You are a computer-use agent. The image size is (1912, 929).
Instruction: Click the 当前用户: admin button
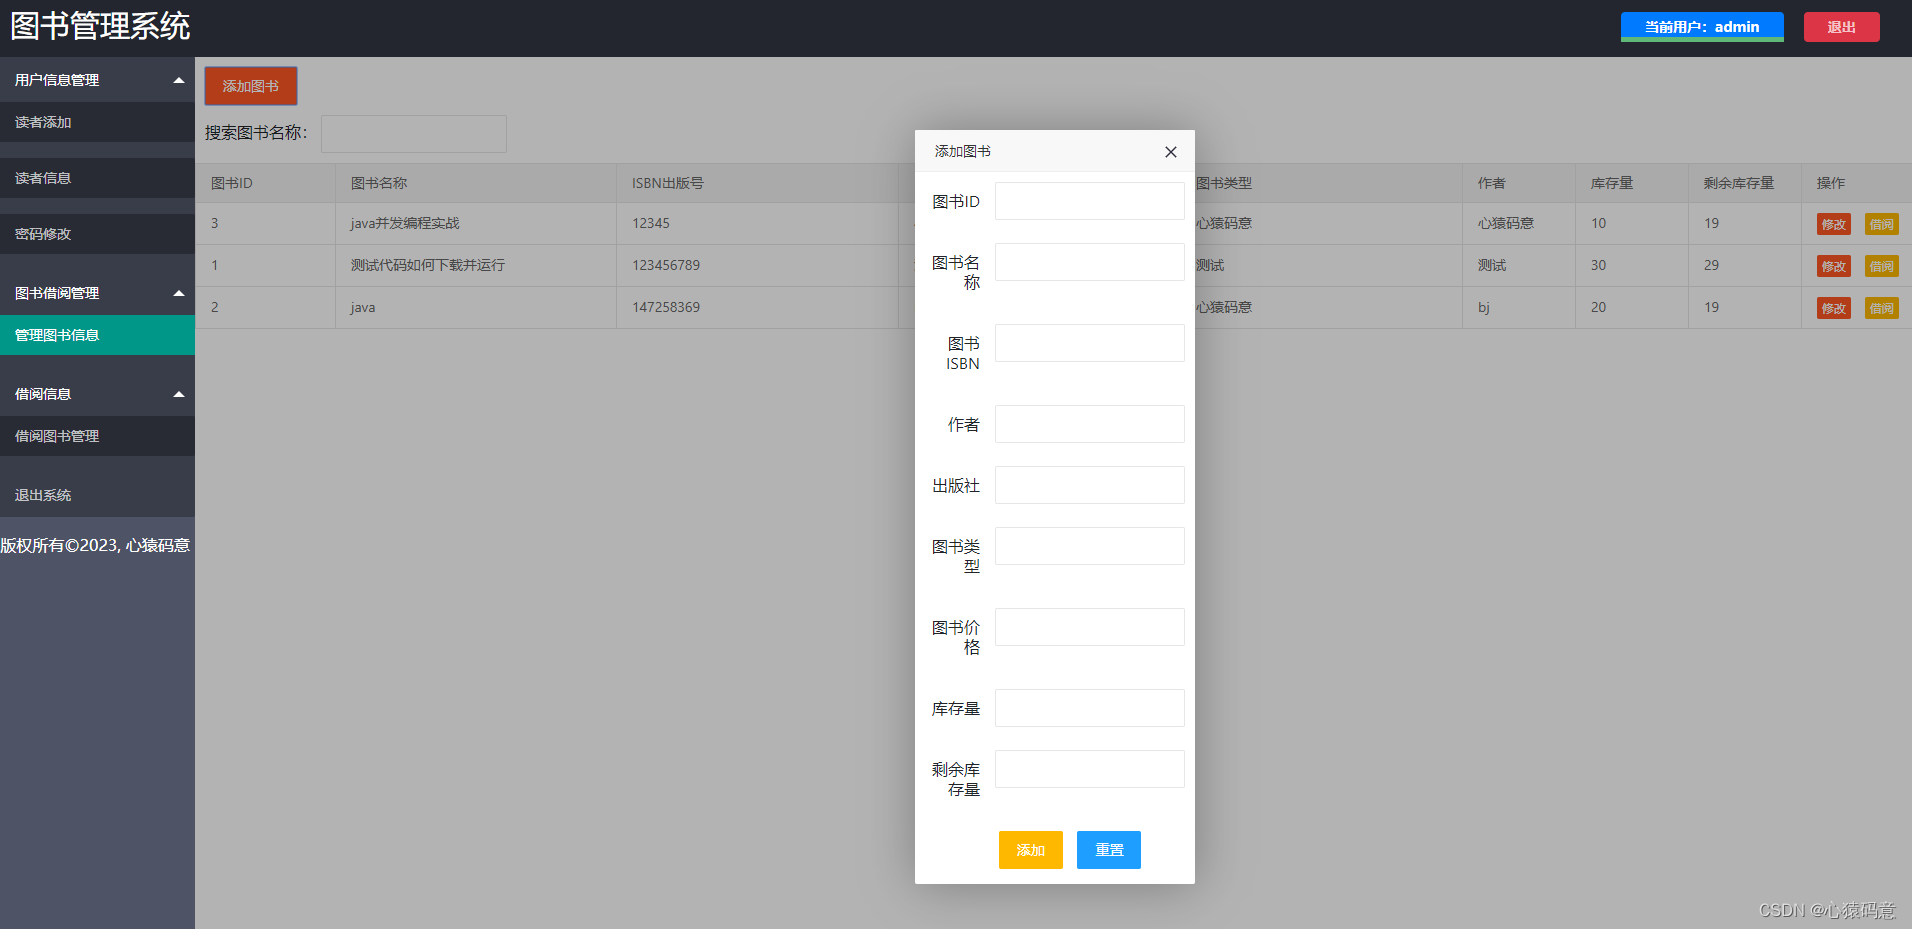point(1702,27)
